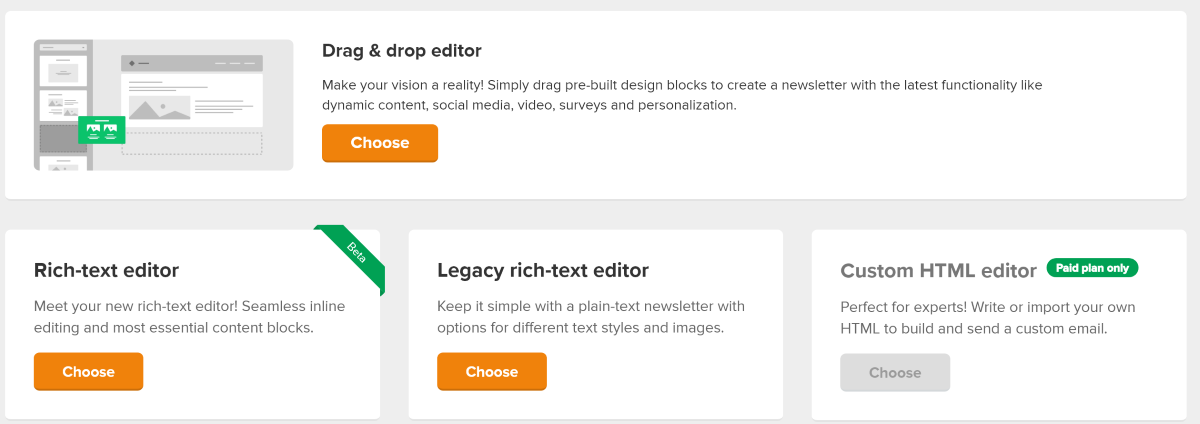Click the dark gray sidebar block in illustration
The height and width of the screenshot is (424, 1200).
coord(63,138)
